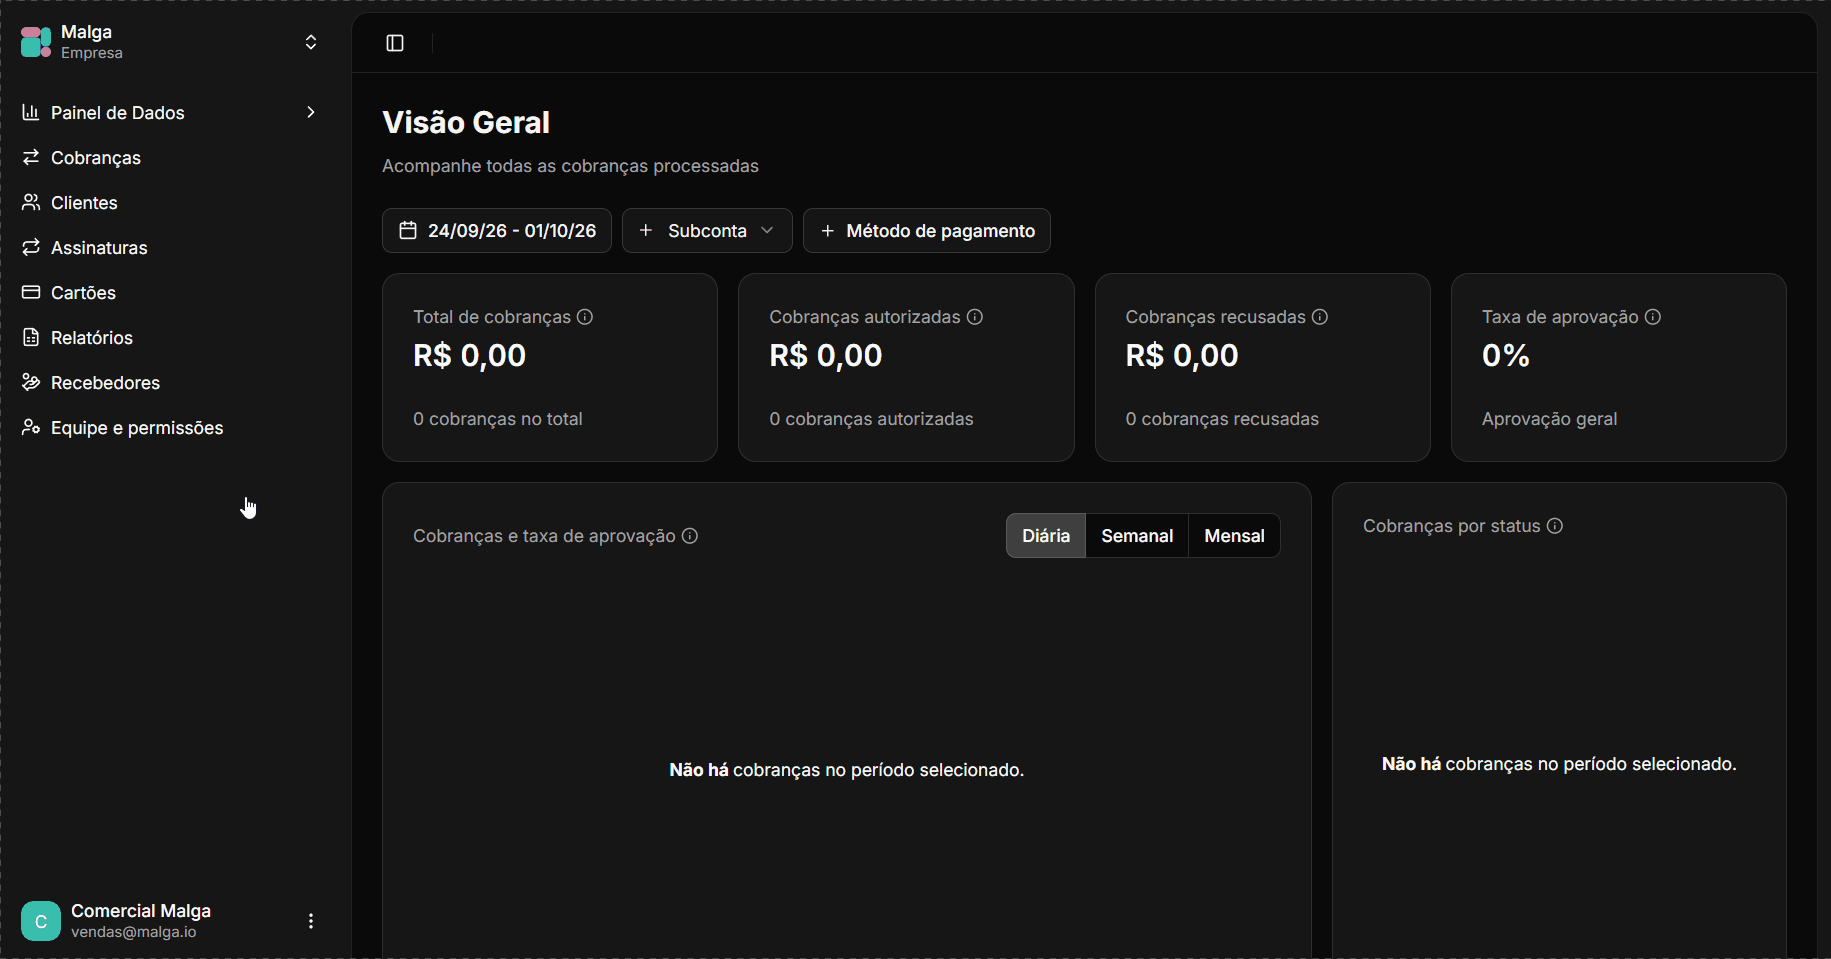Show info for Cobranças e taxa de aprovação
Viewport: 1831px width, 959px height.
tap(690, 536)
